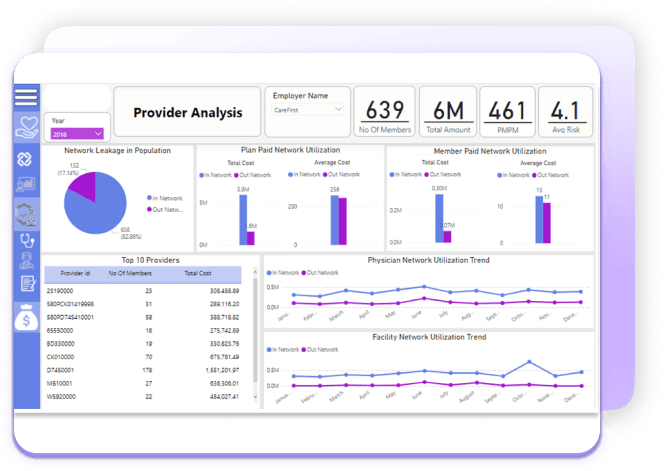Click the Provider Analysis title

click(x=188, y=113)
